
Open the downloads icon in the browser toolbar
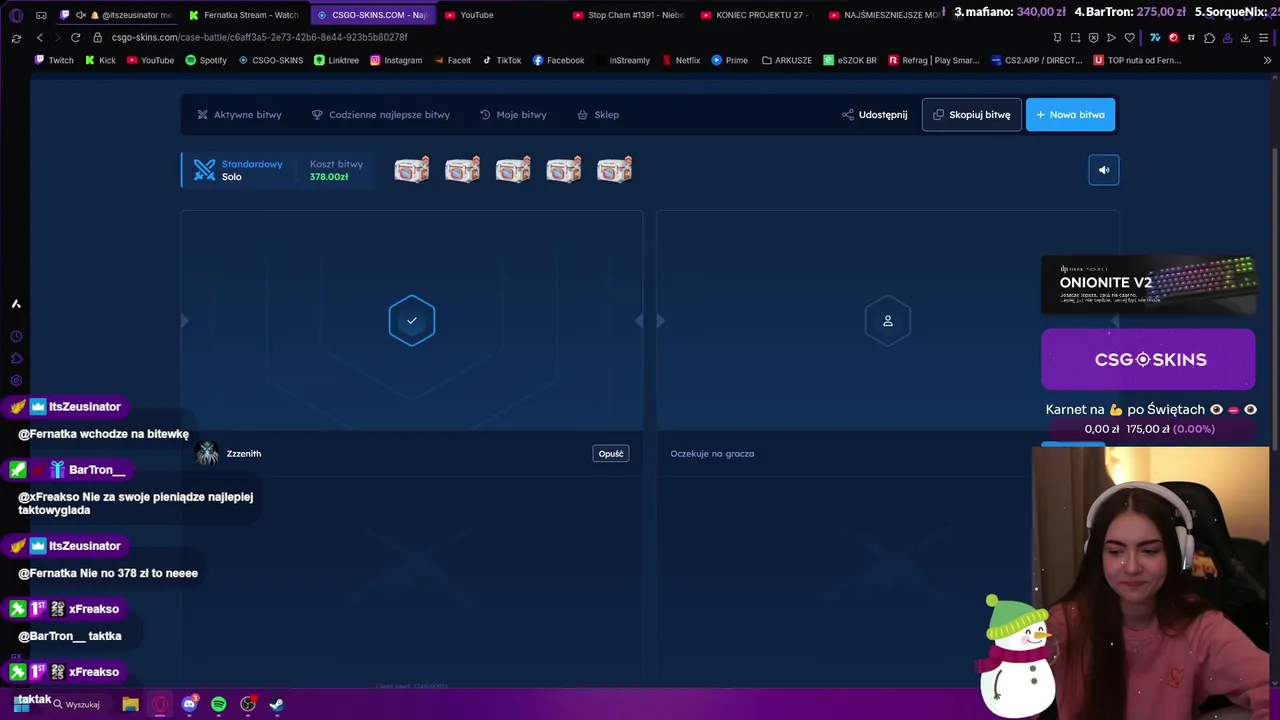coord(1245,37)
